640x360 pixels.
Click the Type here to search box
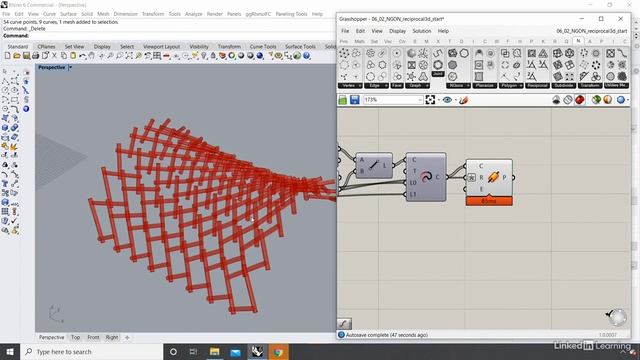click(x=91, y=351)
